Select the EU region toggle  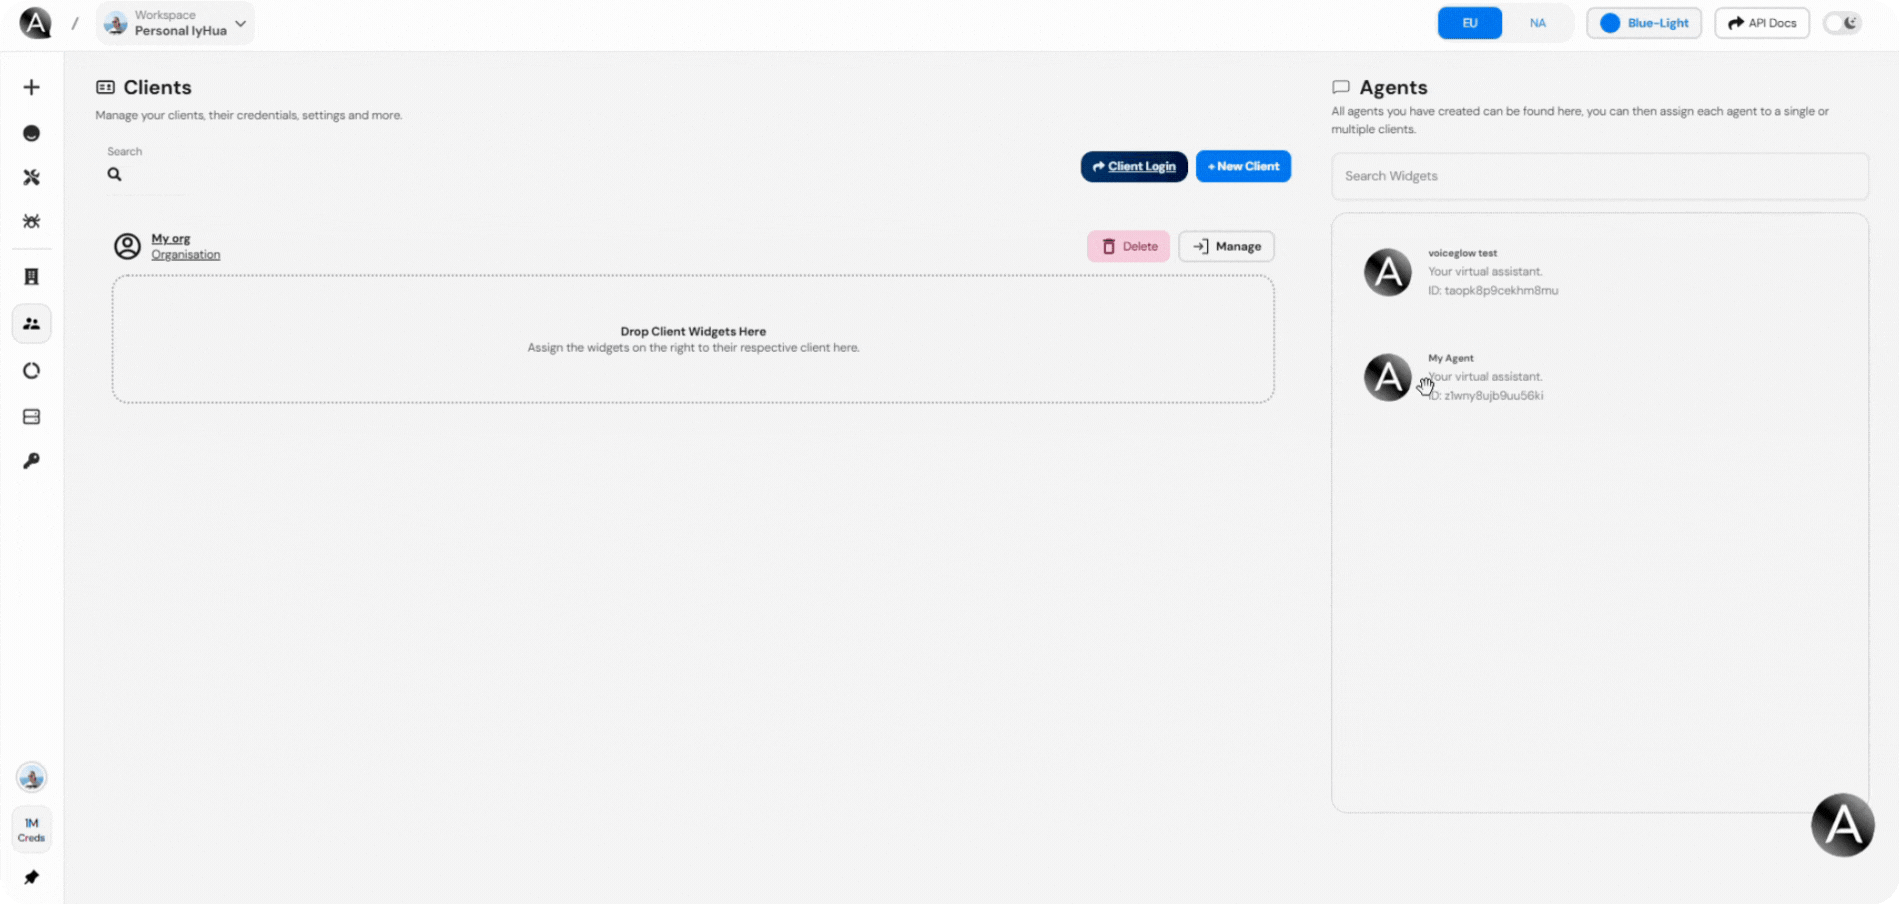tap(1469, 22)
